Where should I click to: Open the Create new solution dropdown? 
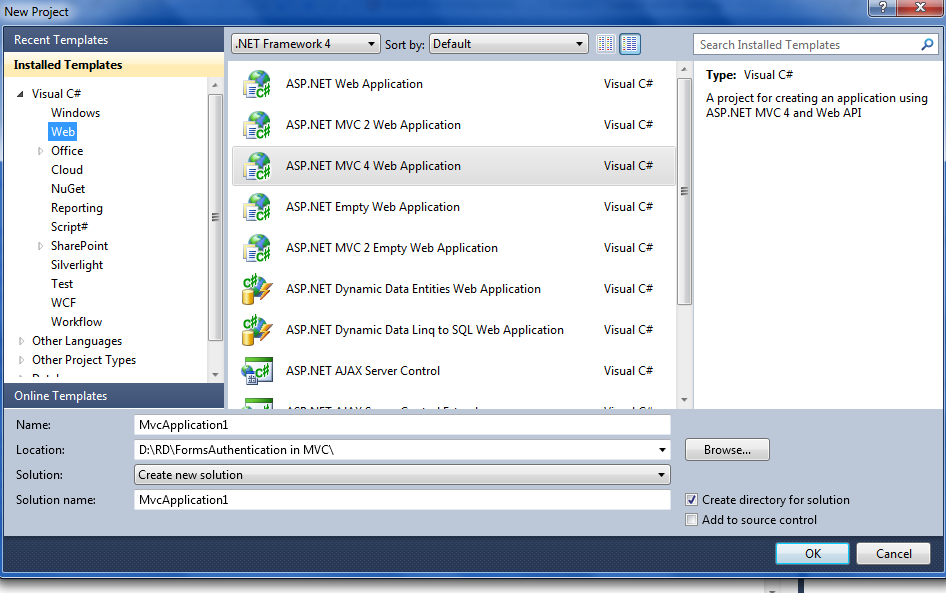[402, 475]
